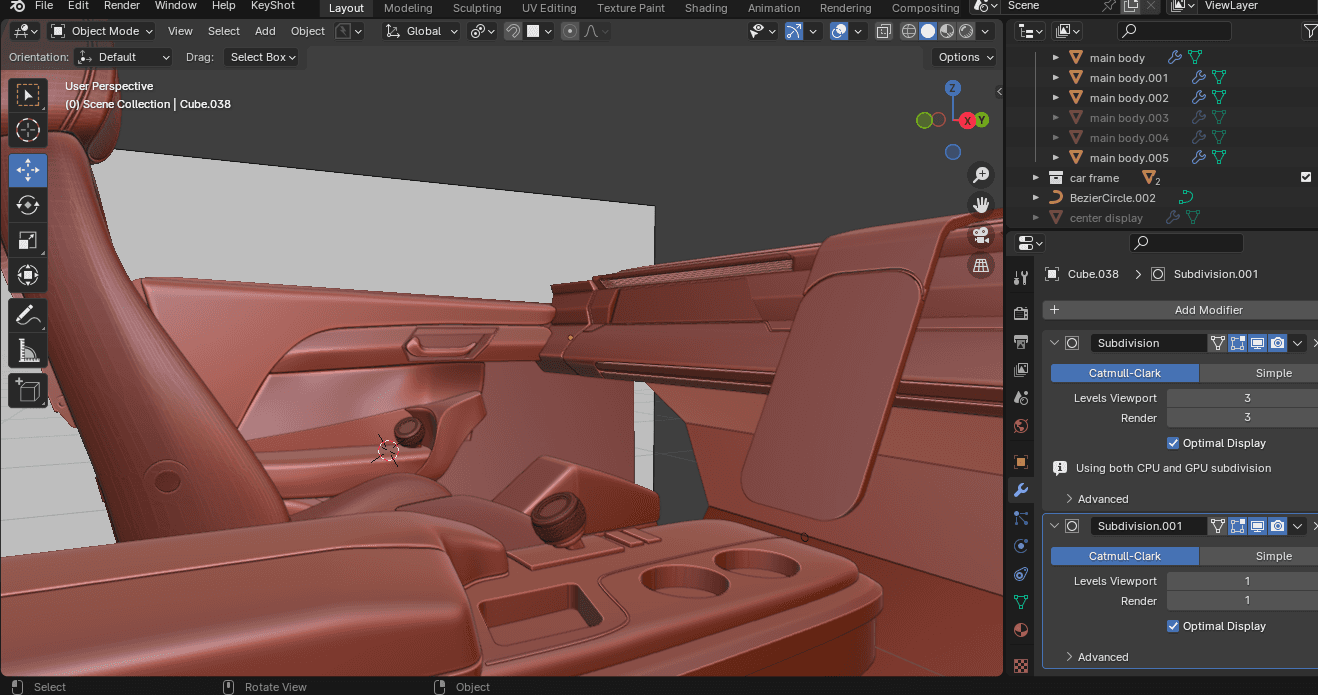Open the Render menu
Viewport: 1318px width, 695px height.
[x=122, y=6]
